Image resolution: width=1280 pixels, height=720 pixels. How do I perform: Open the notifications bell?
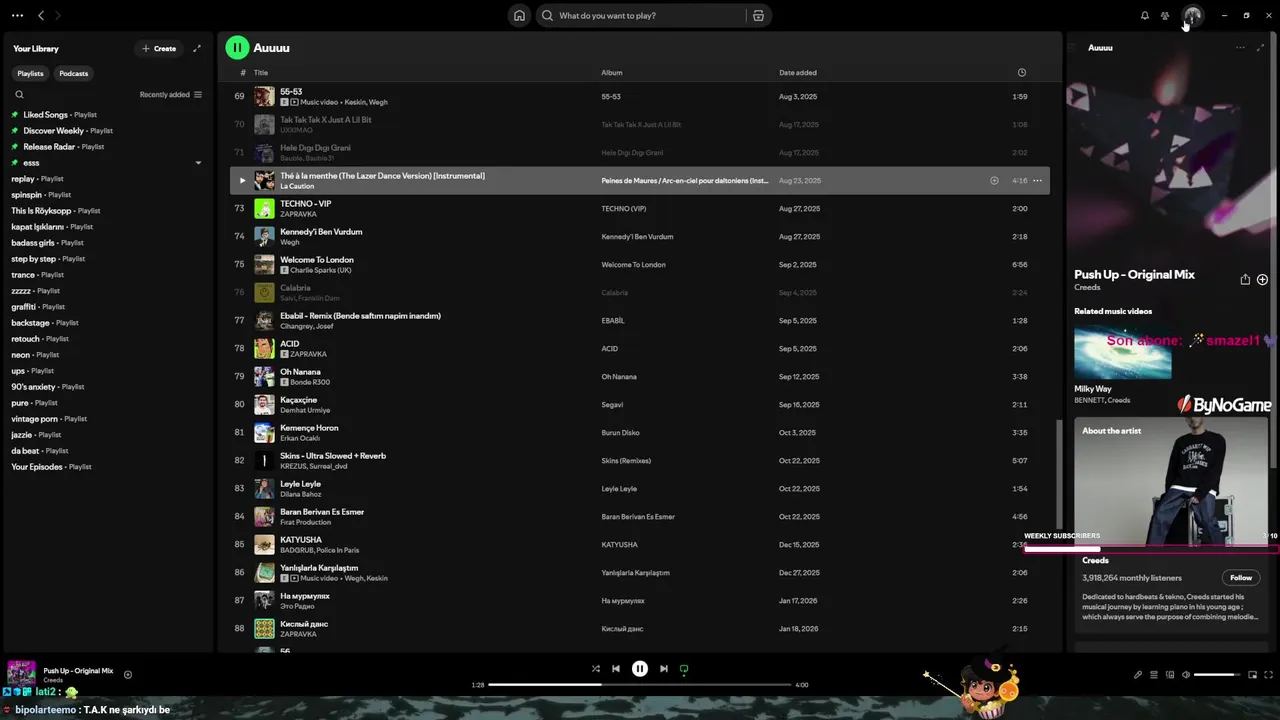[1145, 16]
